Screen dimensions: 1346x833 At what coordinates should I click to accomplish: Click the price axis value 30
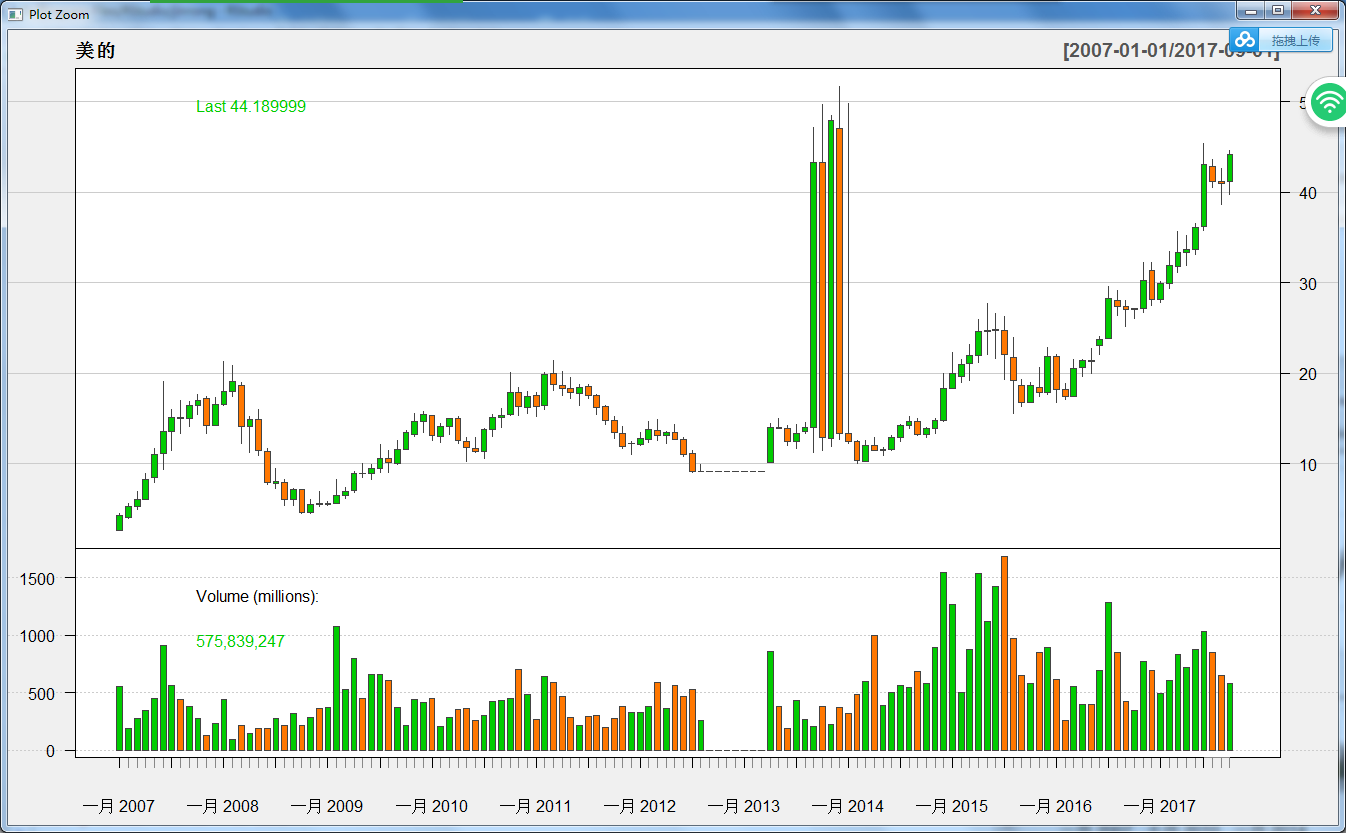[x=1307, y=284]
